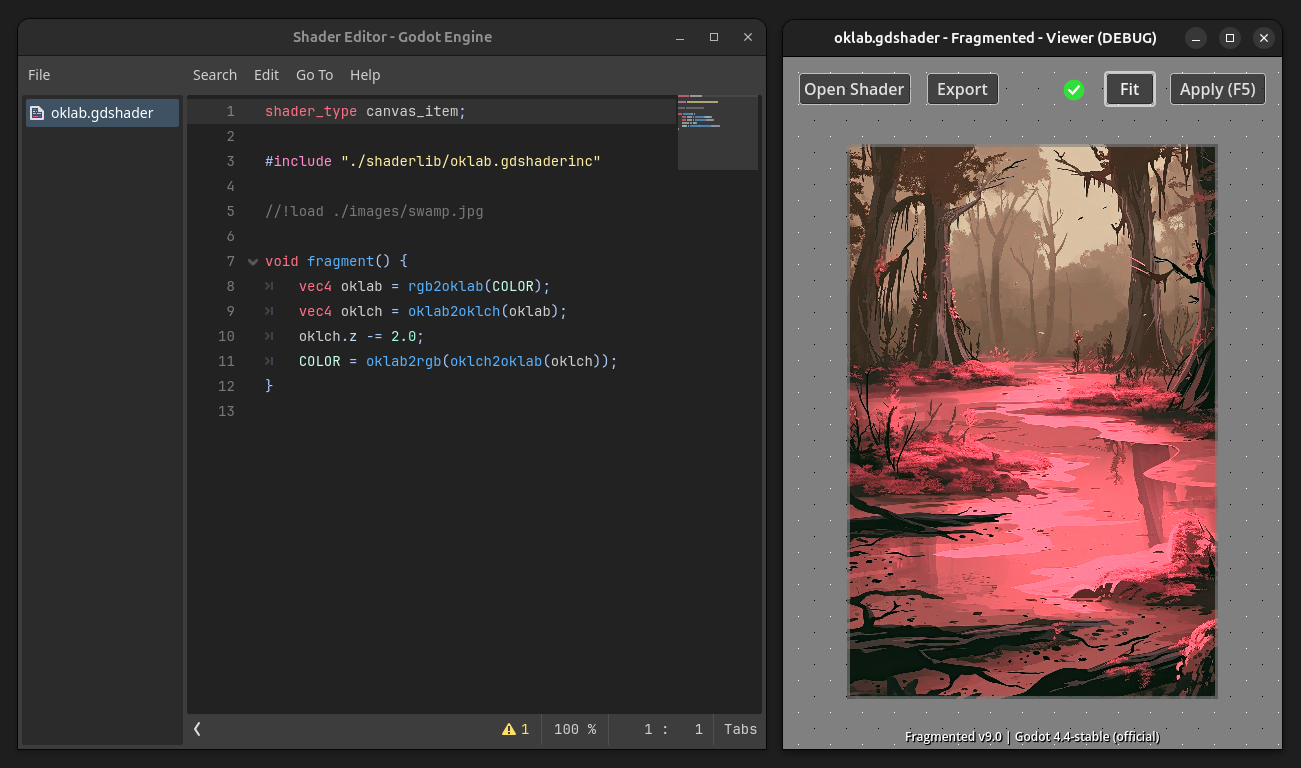Open the Go To menu
This screenshot has height=768, width=1301.
point(314,74)
